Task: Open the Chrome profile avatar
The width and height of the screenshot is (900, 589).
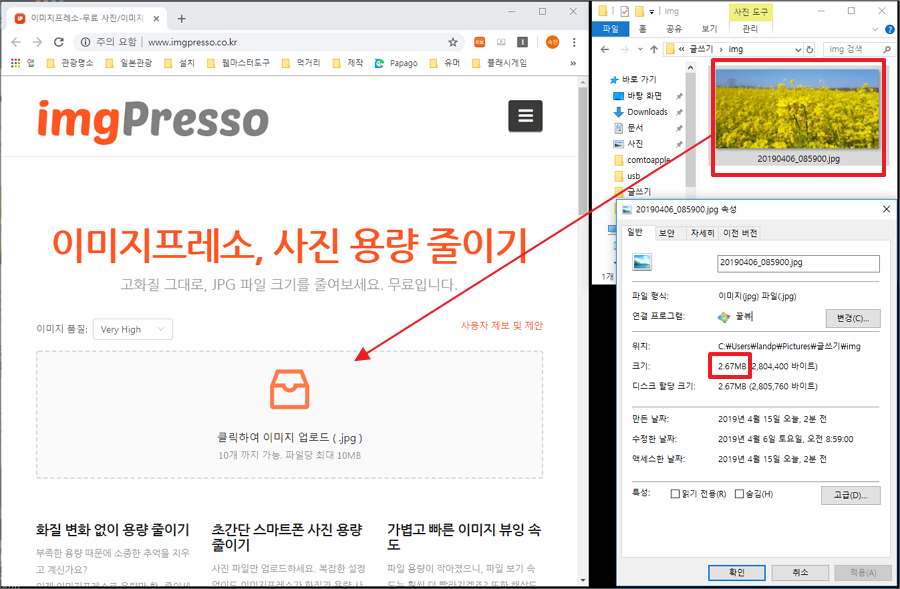Action: click(x=552, y=42)
